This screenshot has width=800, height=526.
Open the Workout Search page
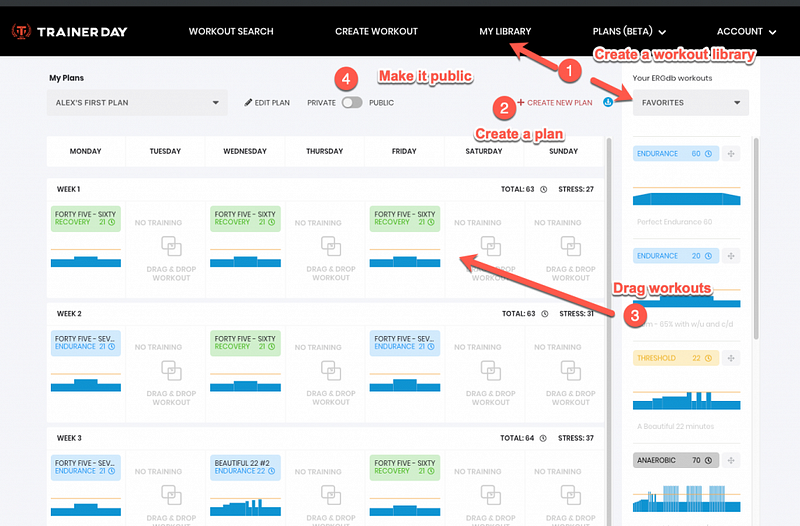pyautogui.click(x=231, y=32)
